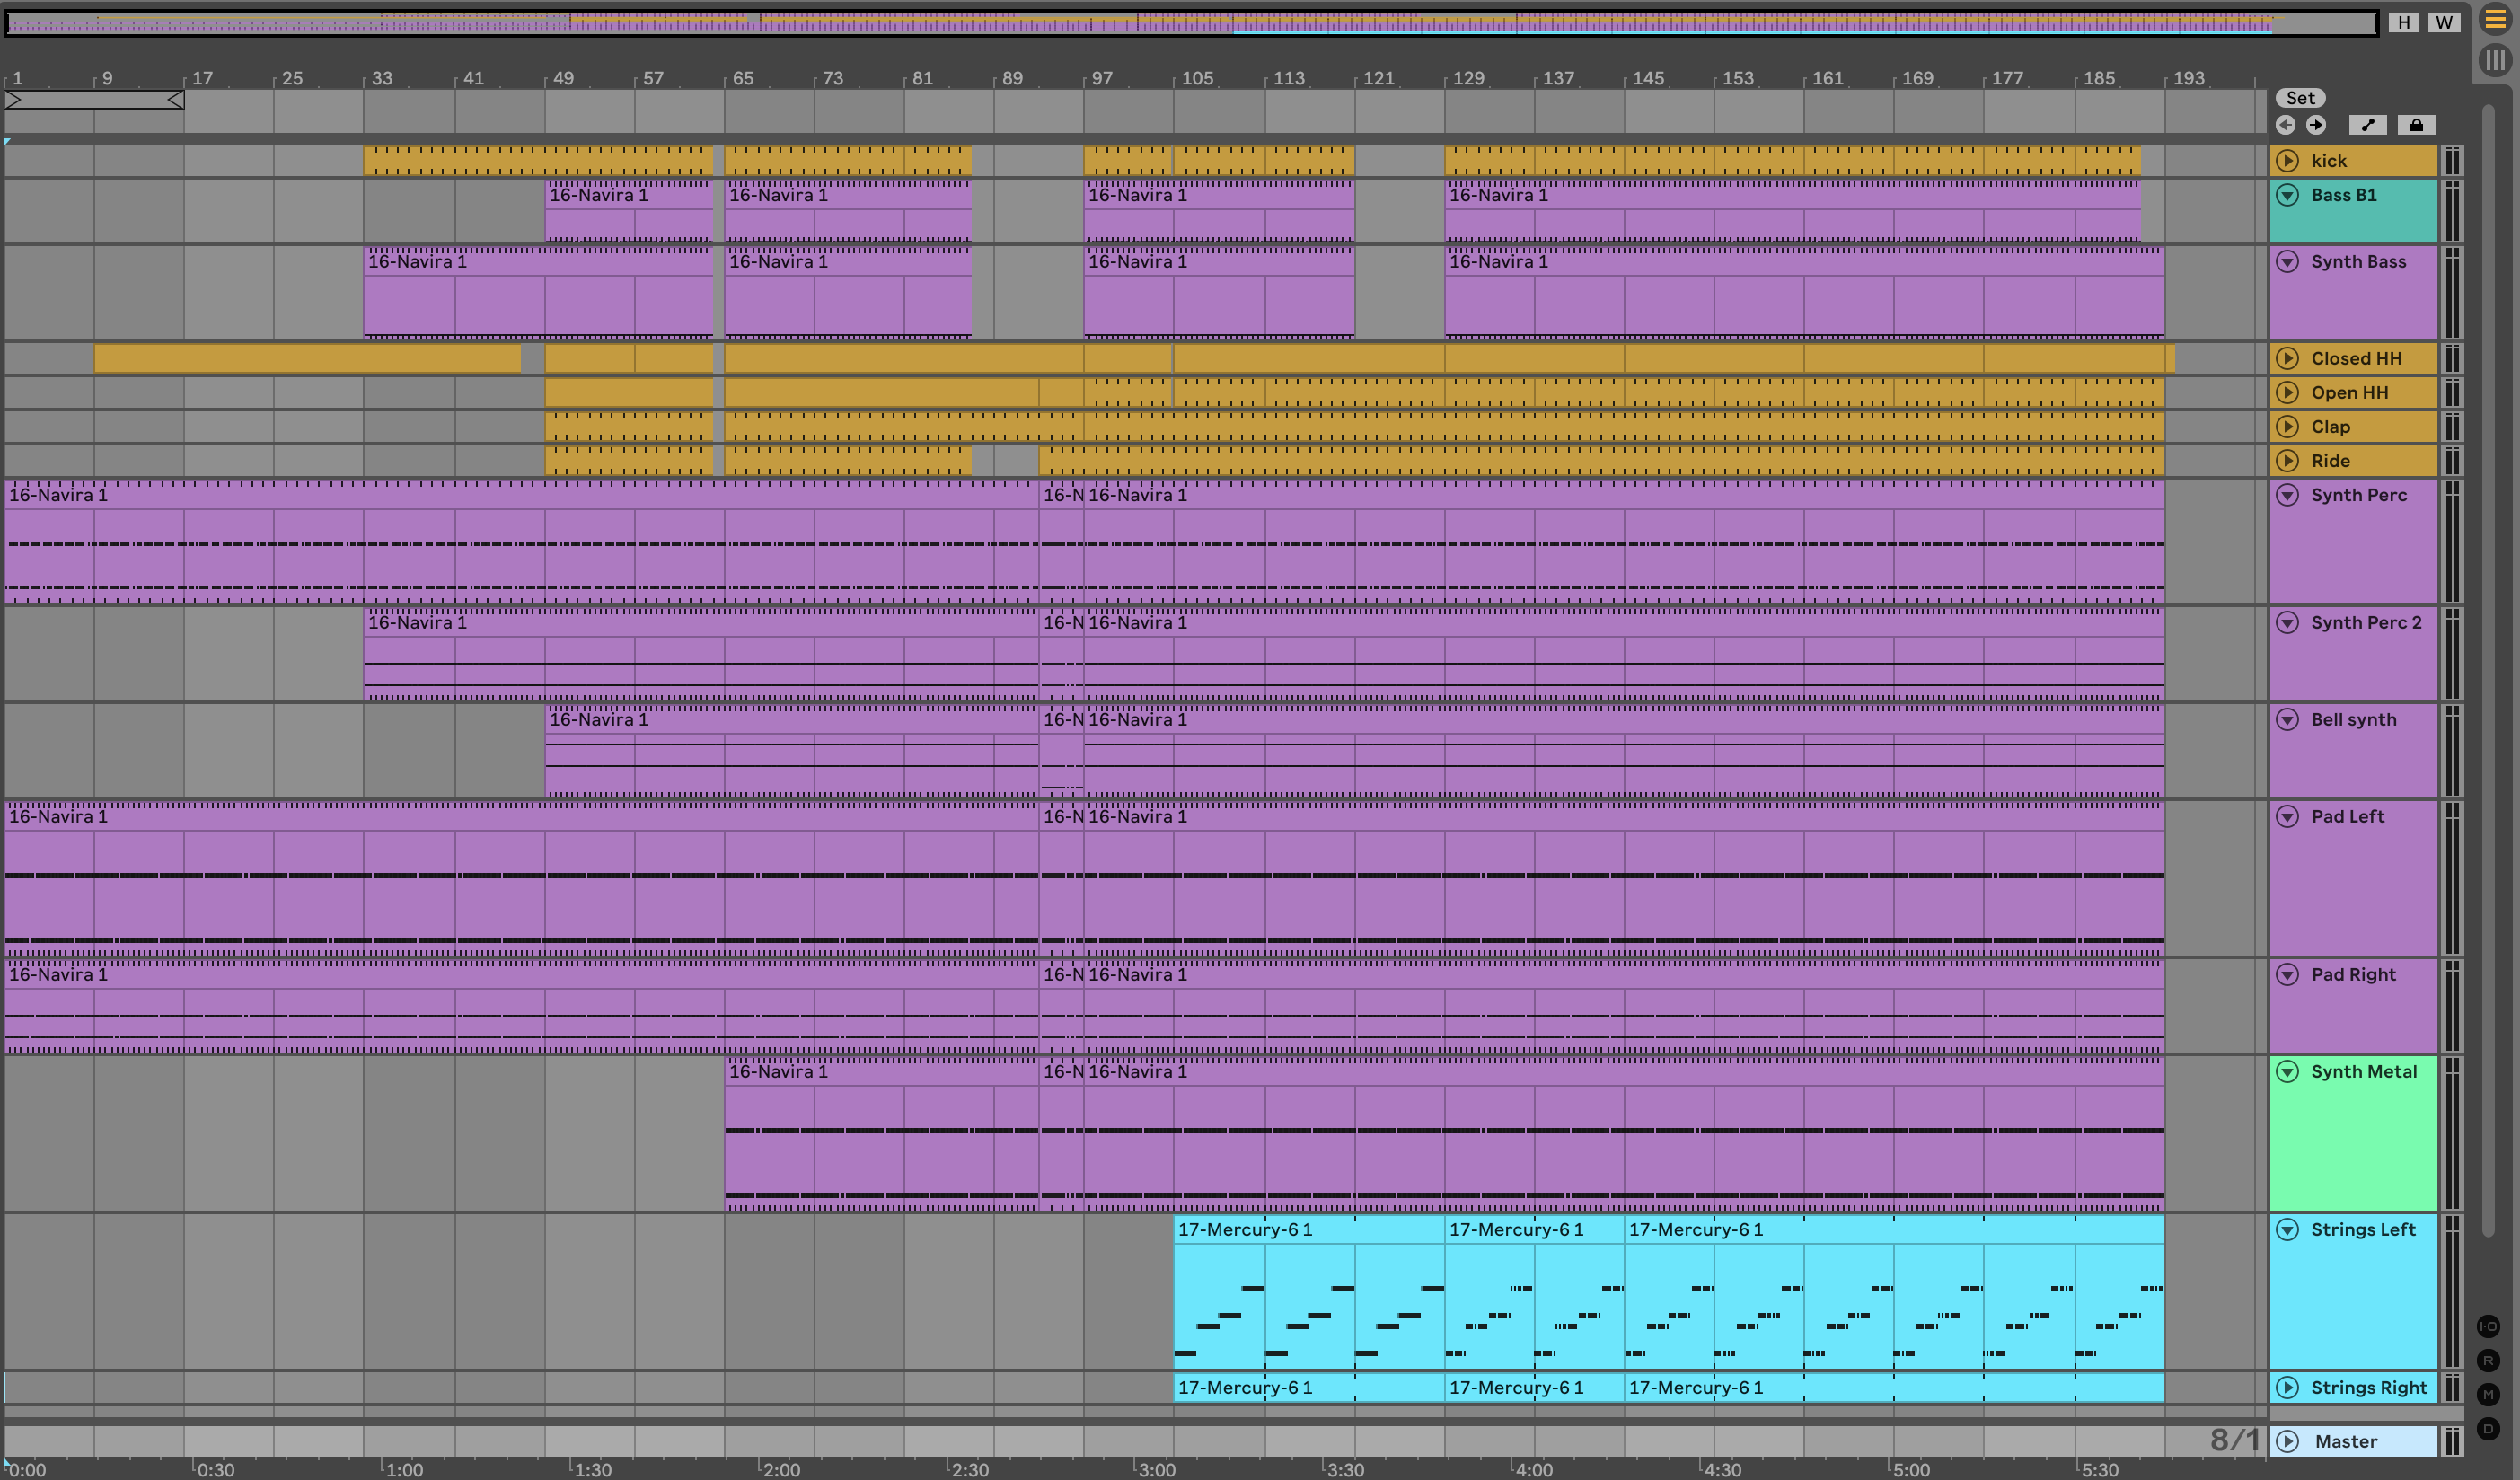Viewport: 2520px width, 1480px height.
Task: Unfold the kick track
Action: [2287, 161]
